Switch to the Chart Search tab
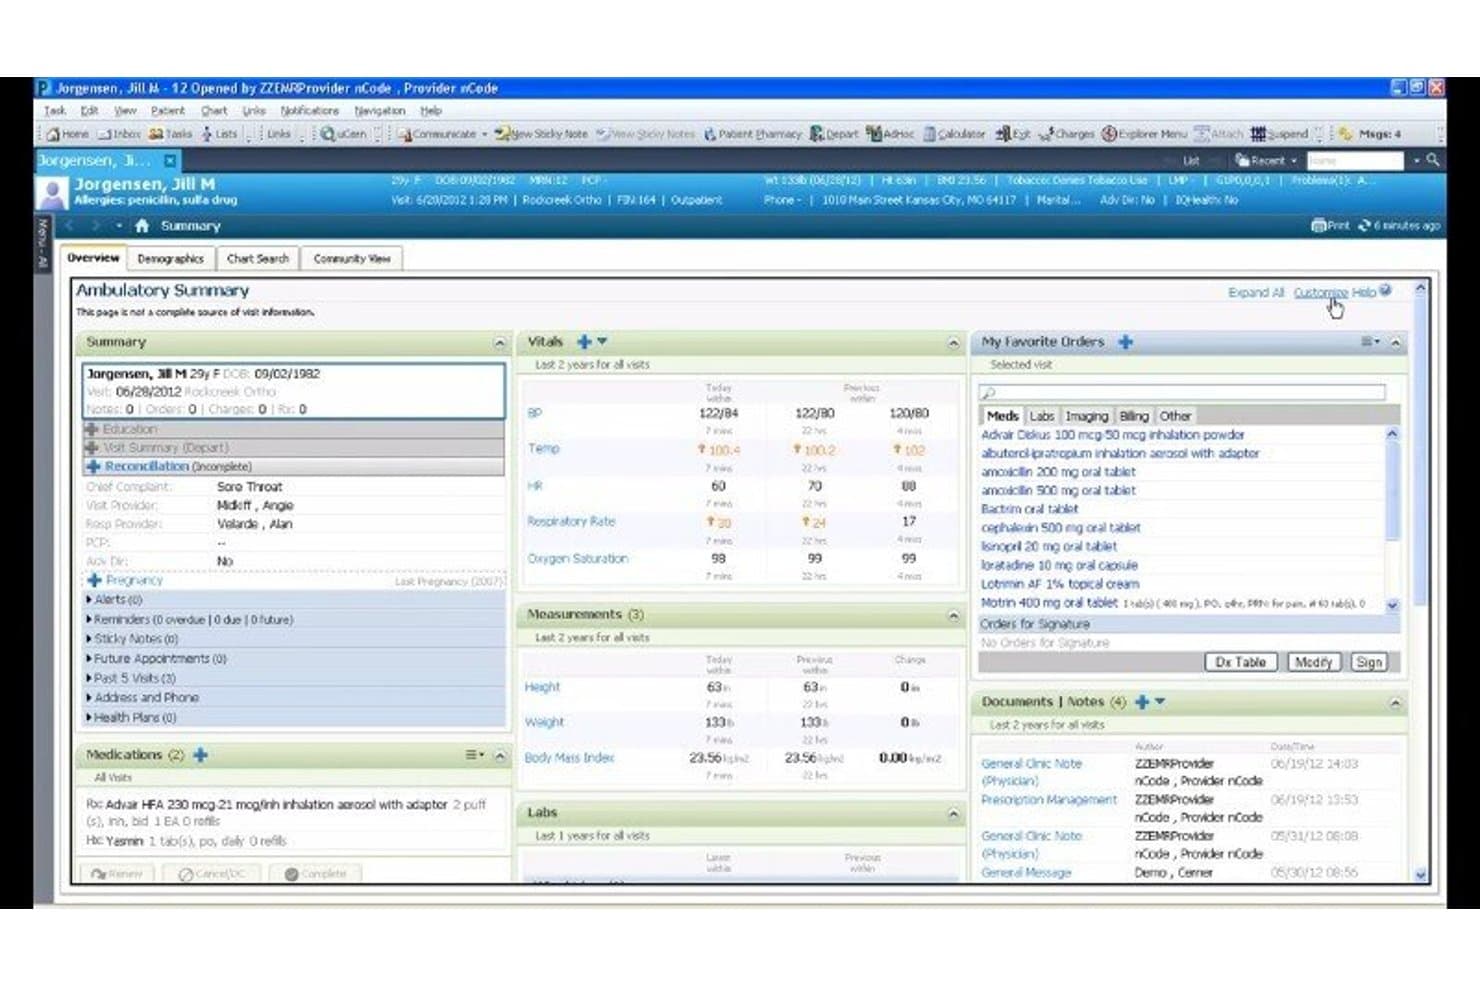 257,259
